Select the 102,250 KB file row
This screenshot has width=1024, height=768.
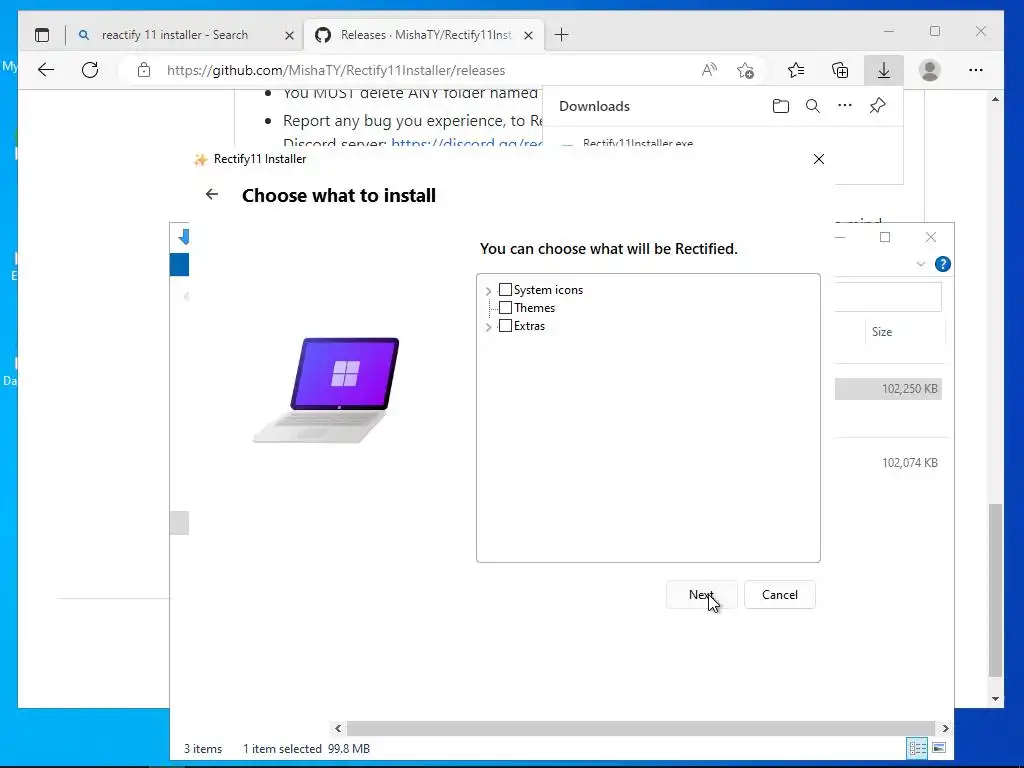tap(888, 389)
